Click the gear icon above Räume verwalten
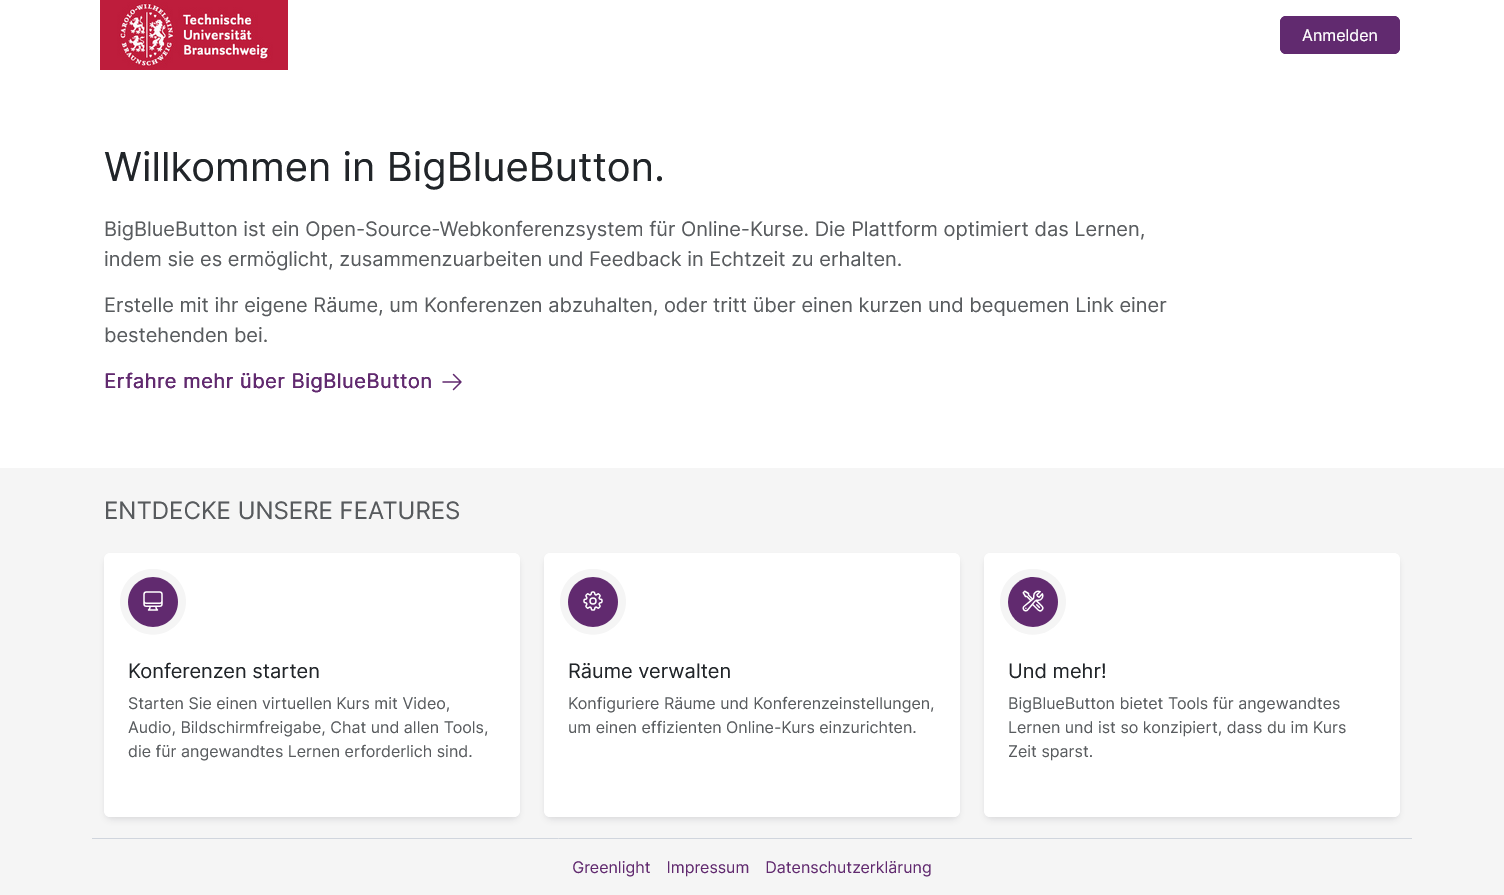Image resolution: width=1504 pixels, height=895 pixels. (x=593, y=601)
